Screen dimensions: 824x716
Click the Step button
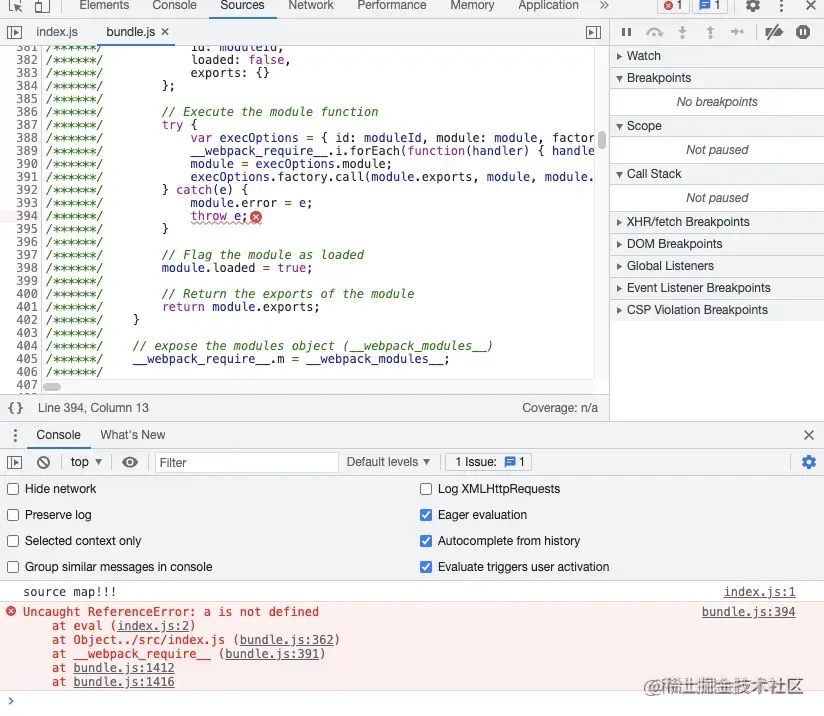tap(737, 32)
